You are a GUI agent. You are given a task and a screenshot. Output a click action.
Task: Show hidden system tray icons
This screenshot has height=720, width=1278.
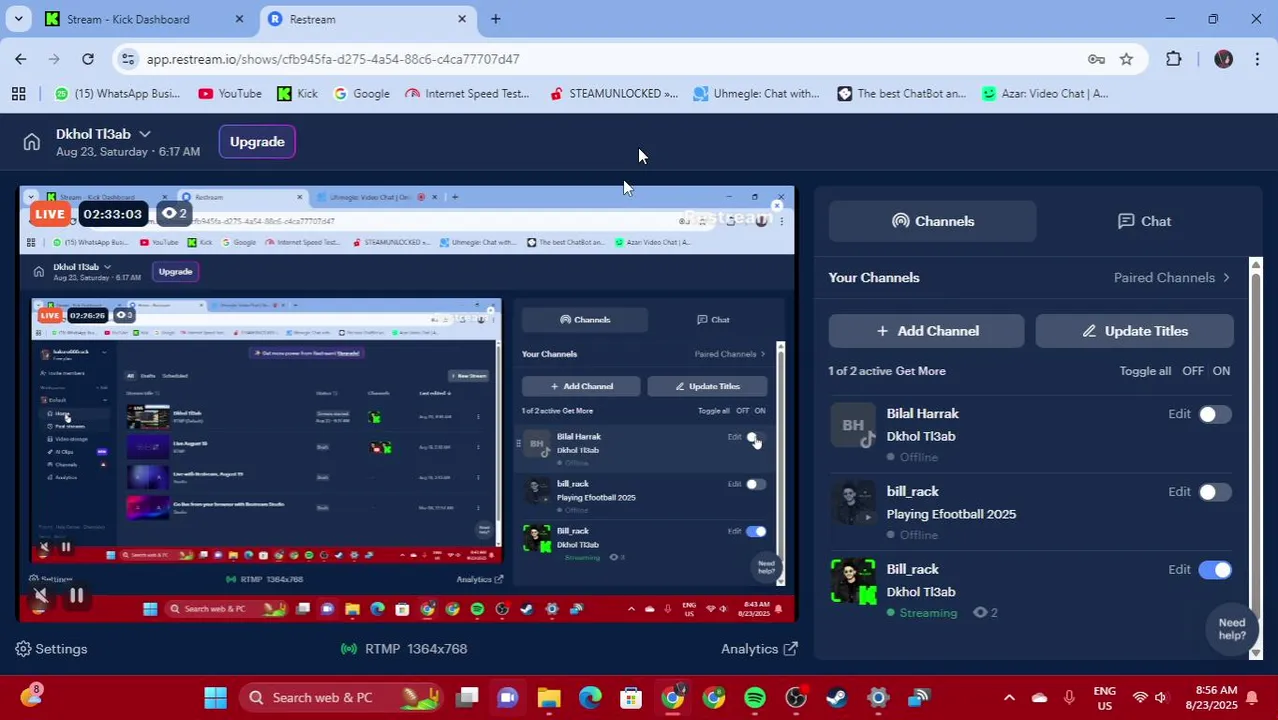(1009, 697)
